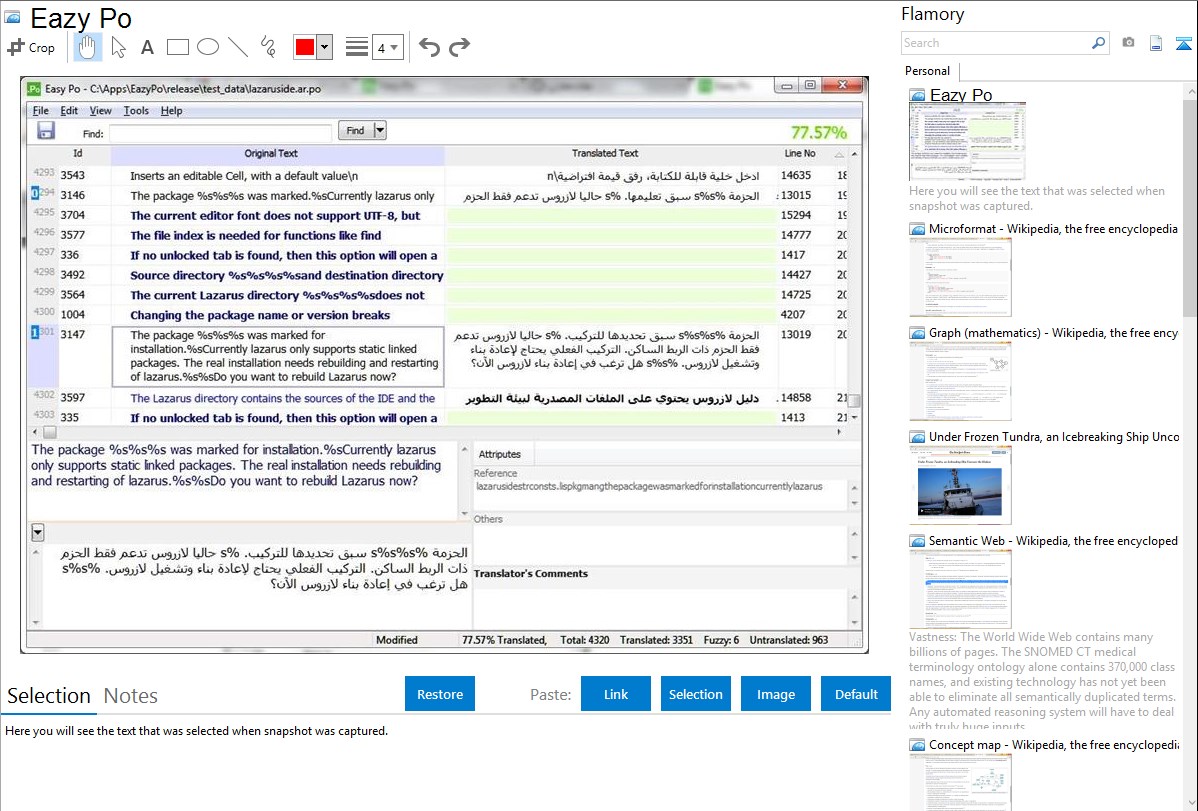
Task: Click the line thickness icon
Action: pos(357,47)
